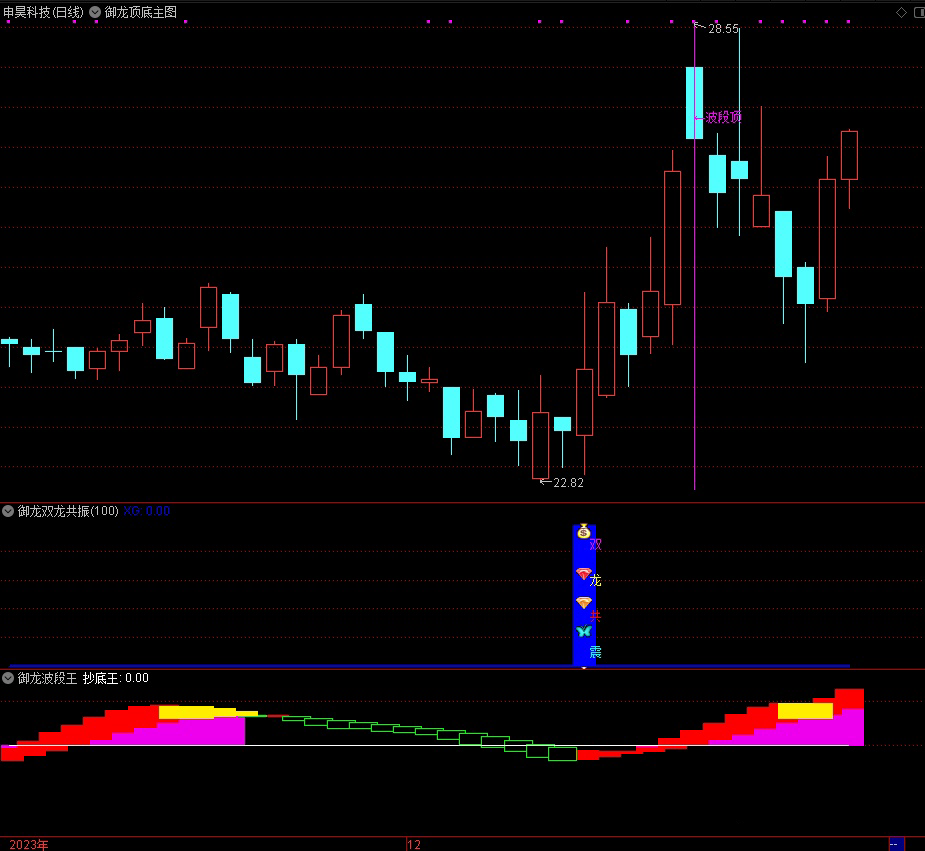925x851 pixels.
Task: Click the blue button at bottom-right of time axis
Action: [896, 844]
